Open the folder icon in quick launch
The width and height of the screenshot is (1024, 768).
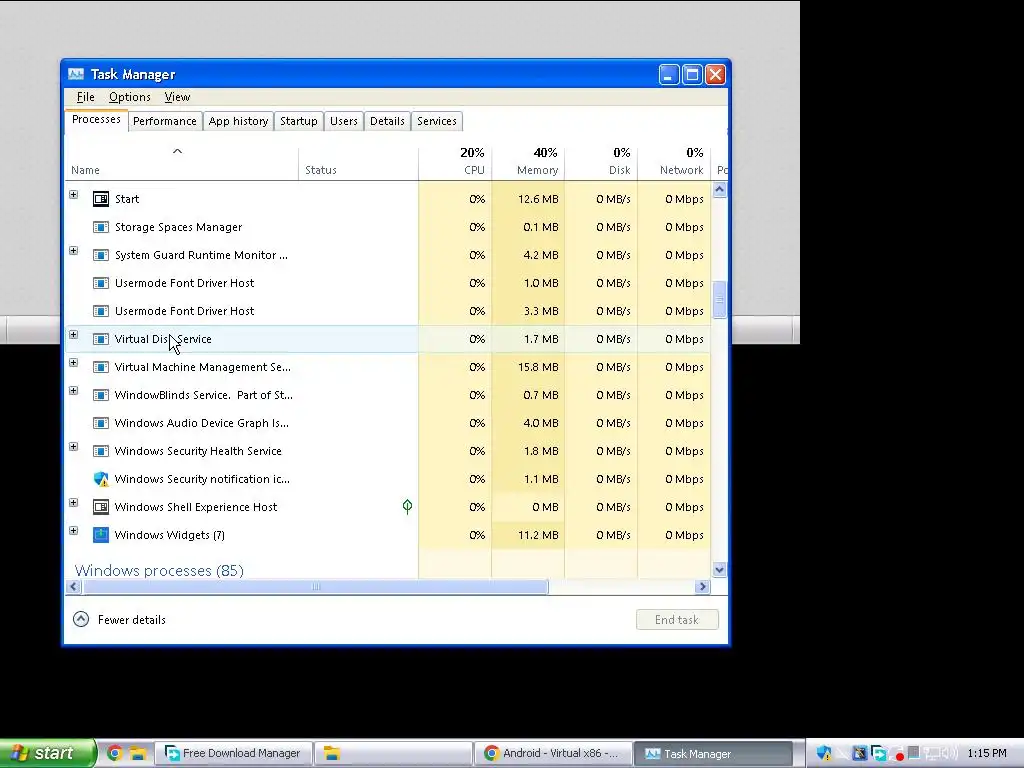[137, 754]
